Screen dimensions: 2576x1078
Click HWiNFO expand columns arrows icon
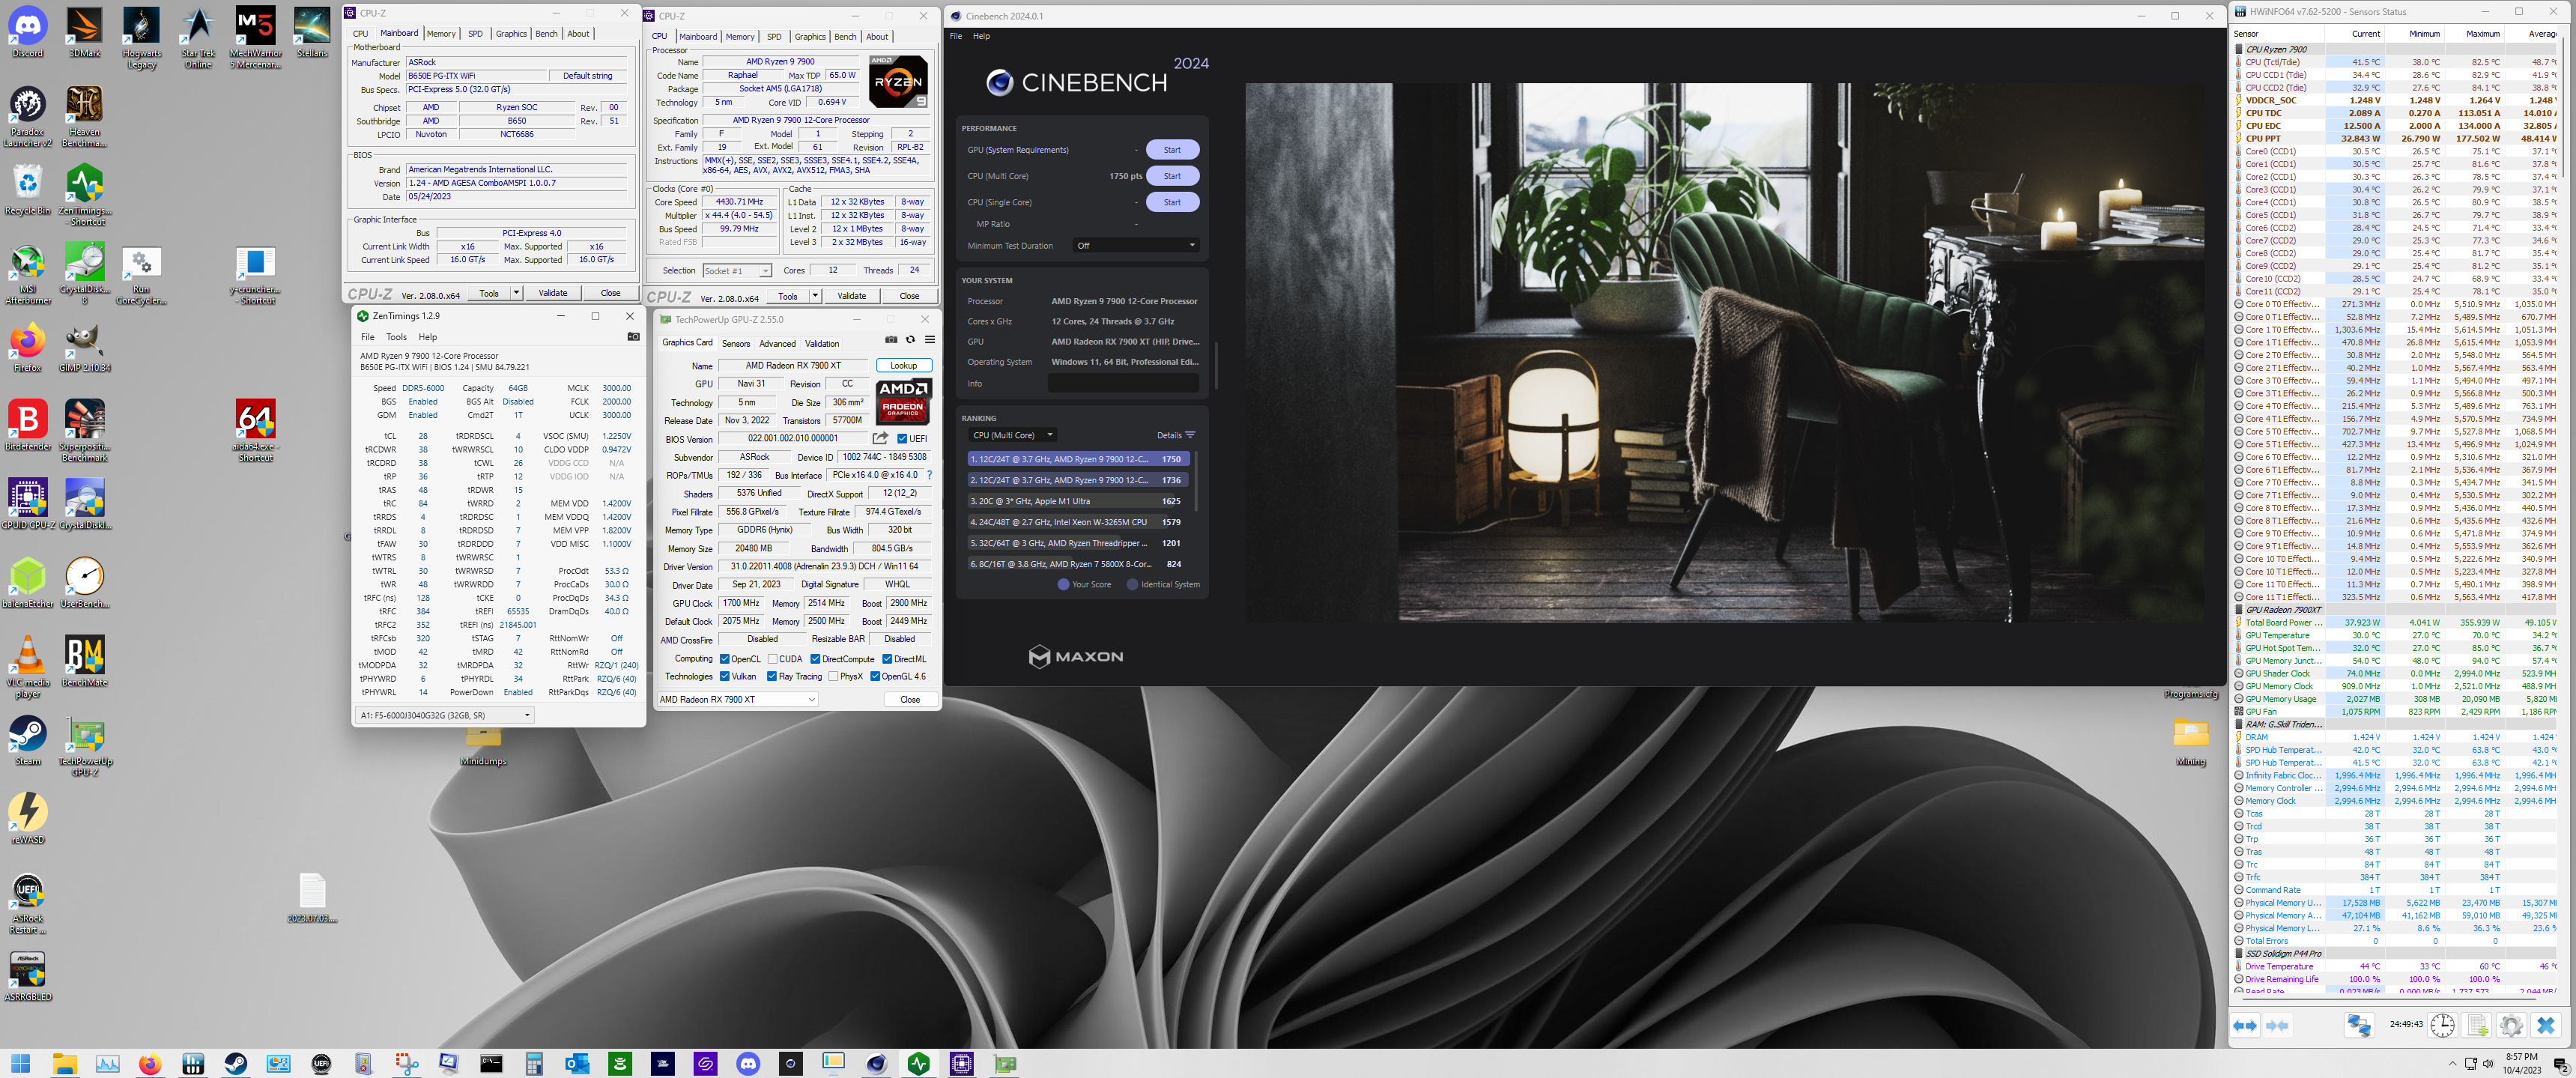(x=2245, y=1025)
